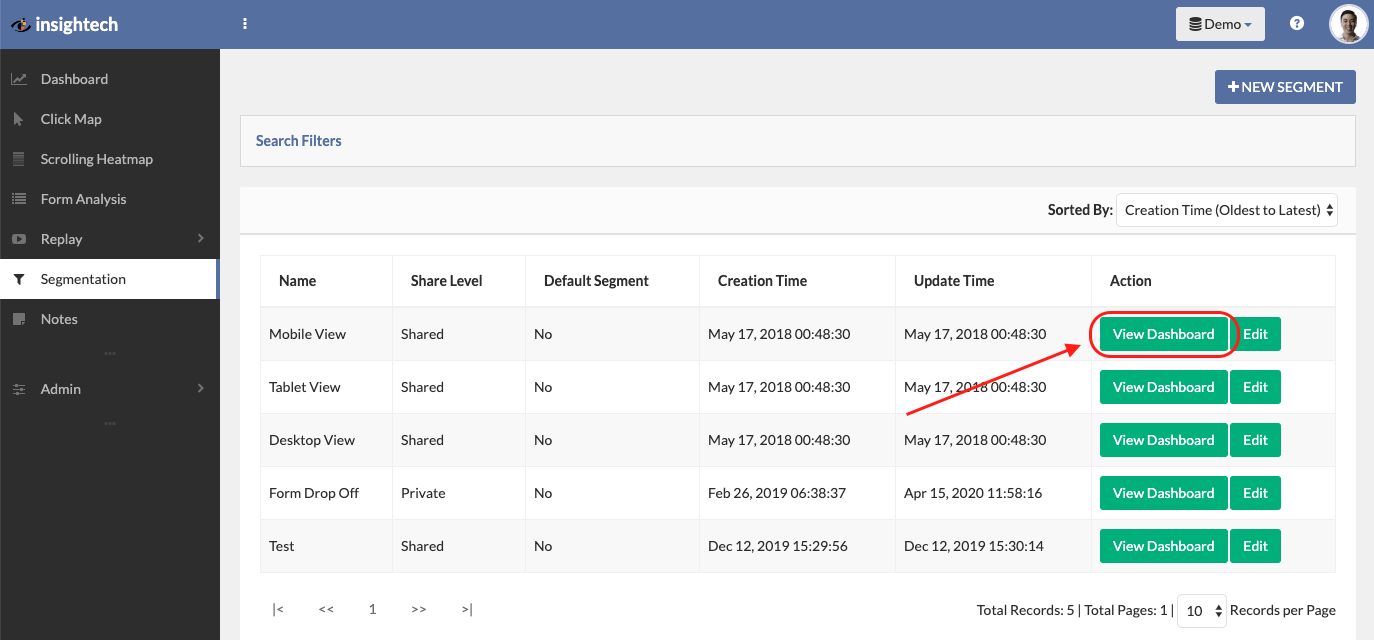Edit the Mobile View segment

[1255, 334]
